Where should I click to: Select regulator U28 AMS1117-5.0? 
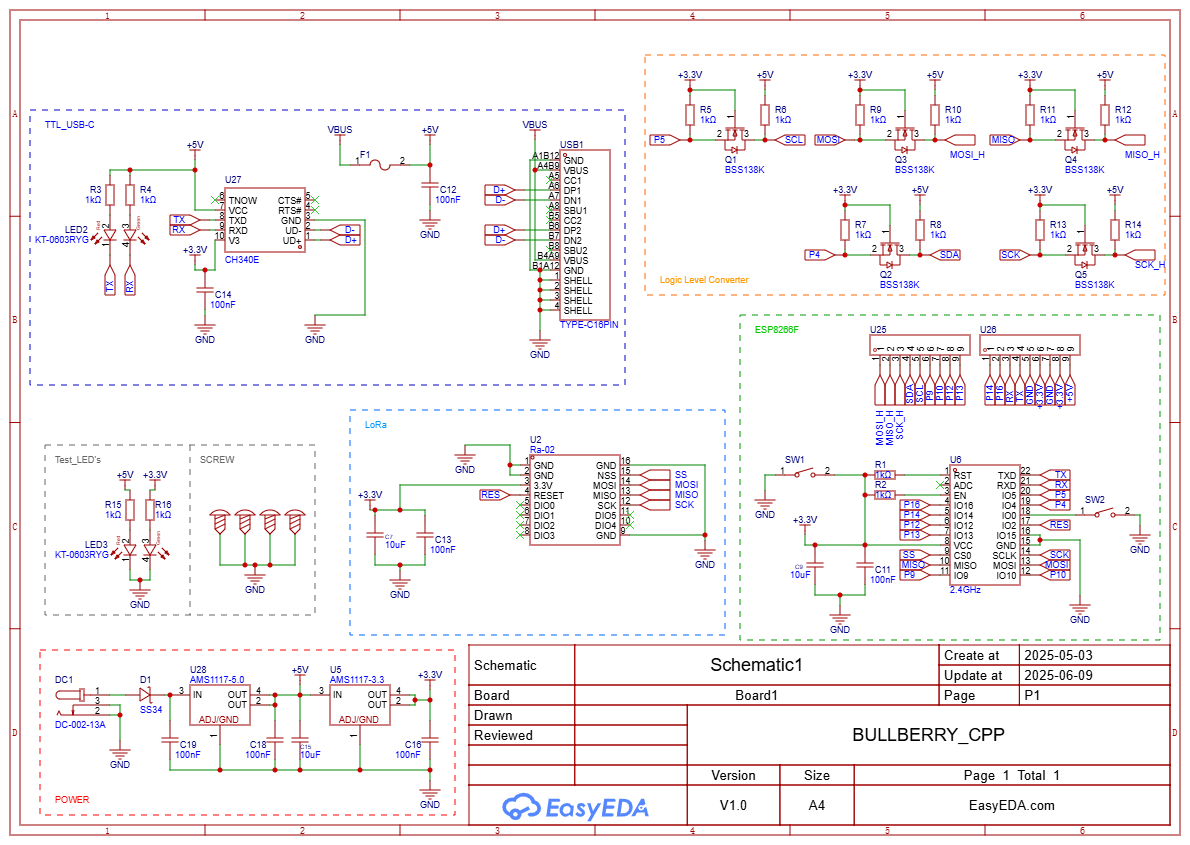pos(220,706)
